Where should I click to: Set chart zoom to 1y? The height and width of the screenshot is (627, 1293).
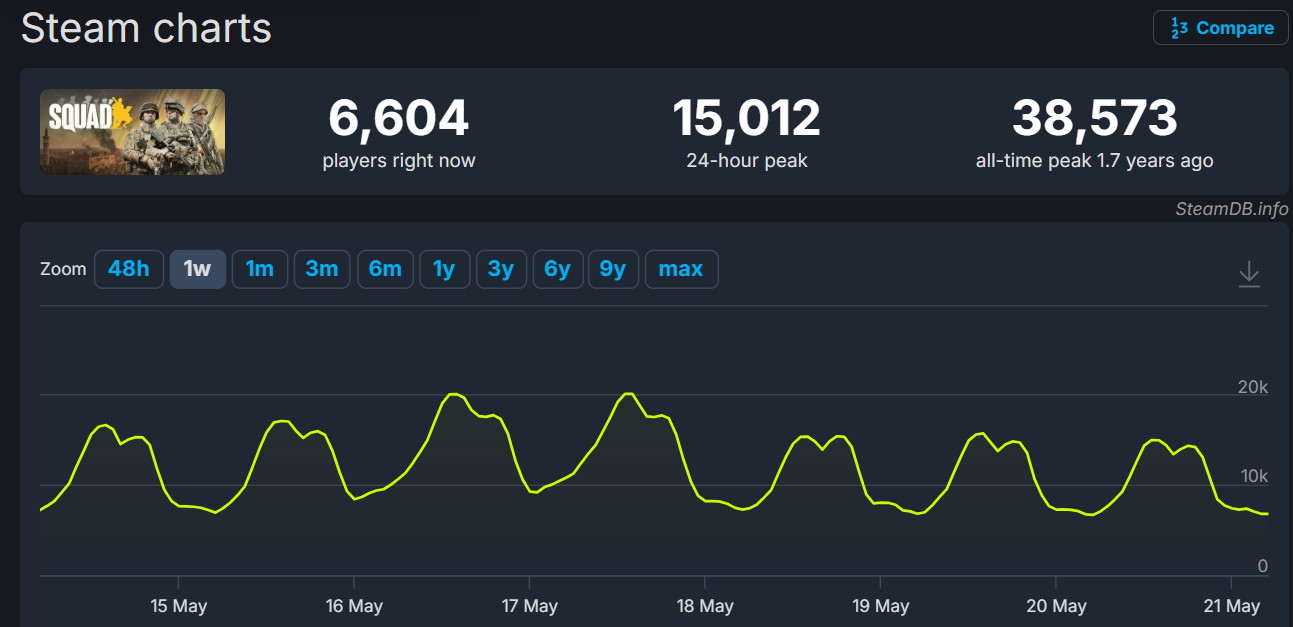[444, 269]
